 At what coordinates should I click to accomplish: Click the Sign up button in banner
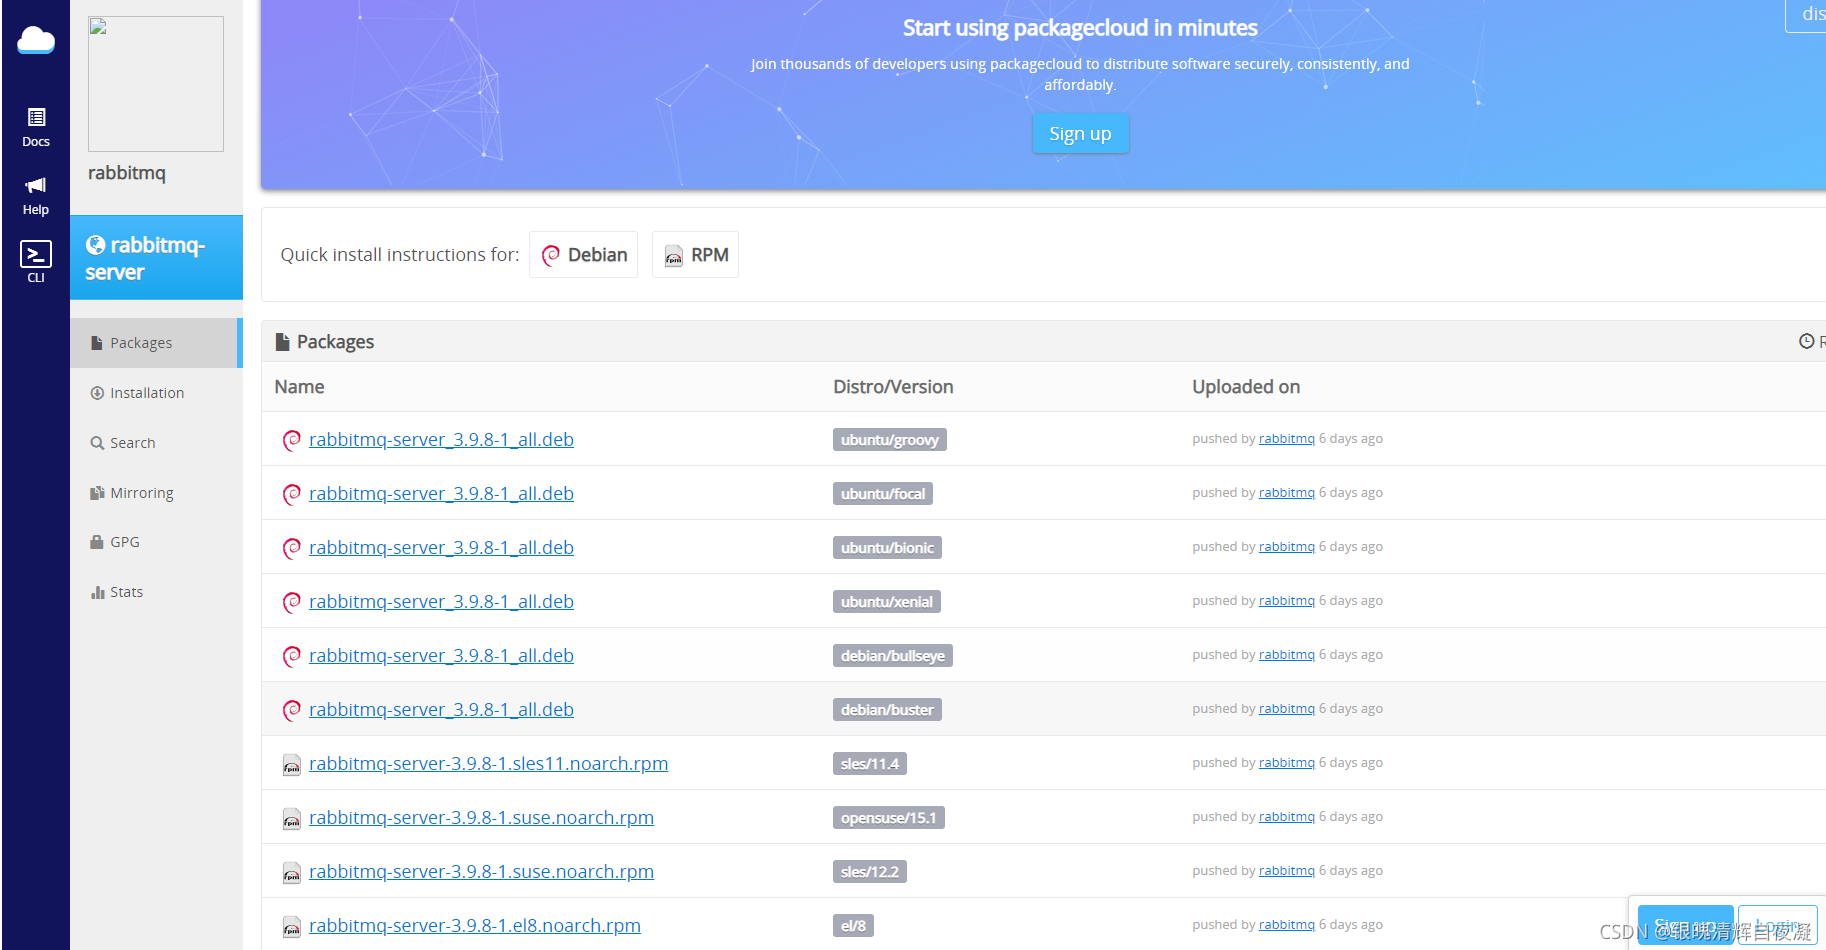coord(1080,134)
